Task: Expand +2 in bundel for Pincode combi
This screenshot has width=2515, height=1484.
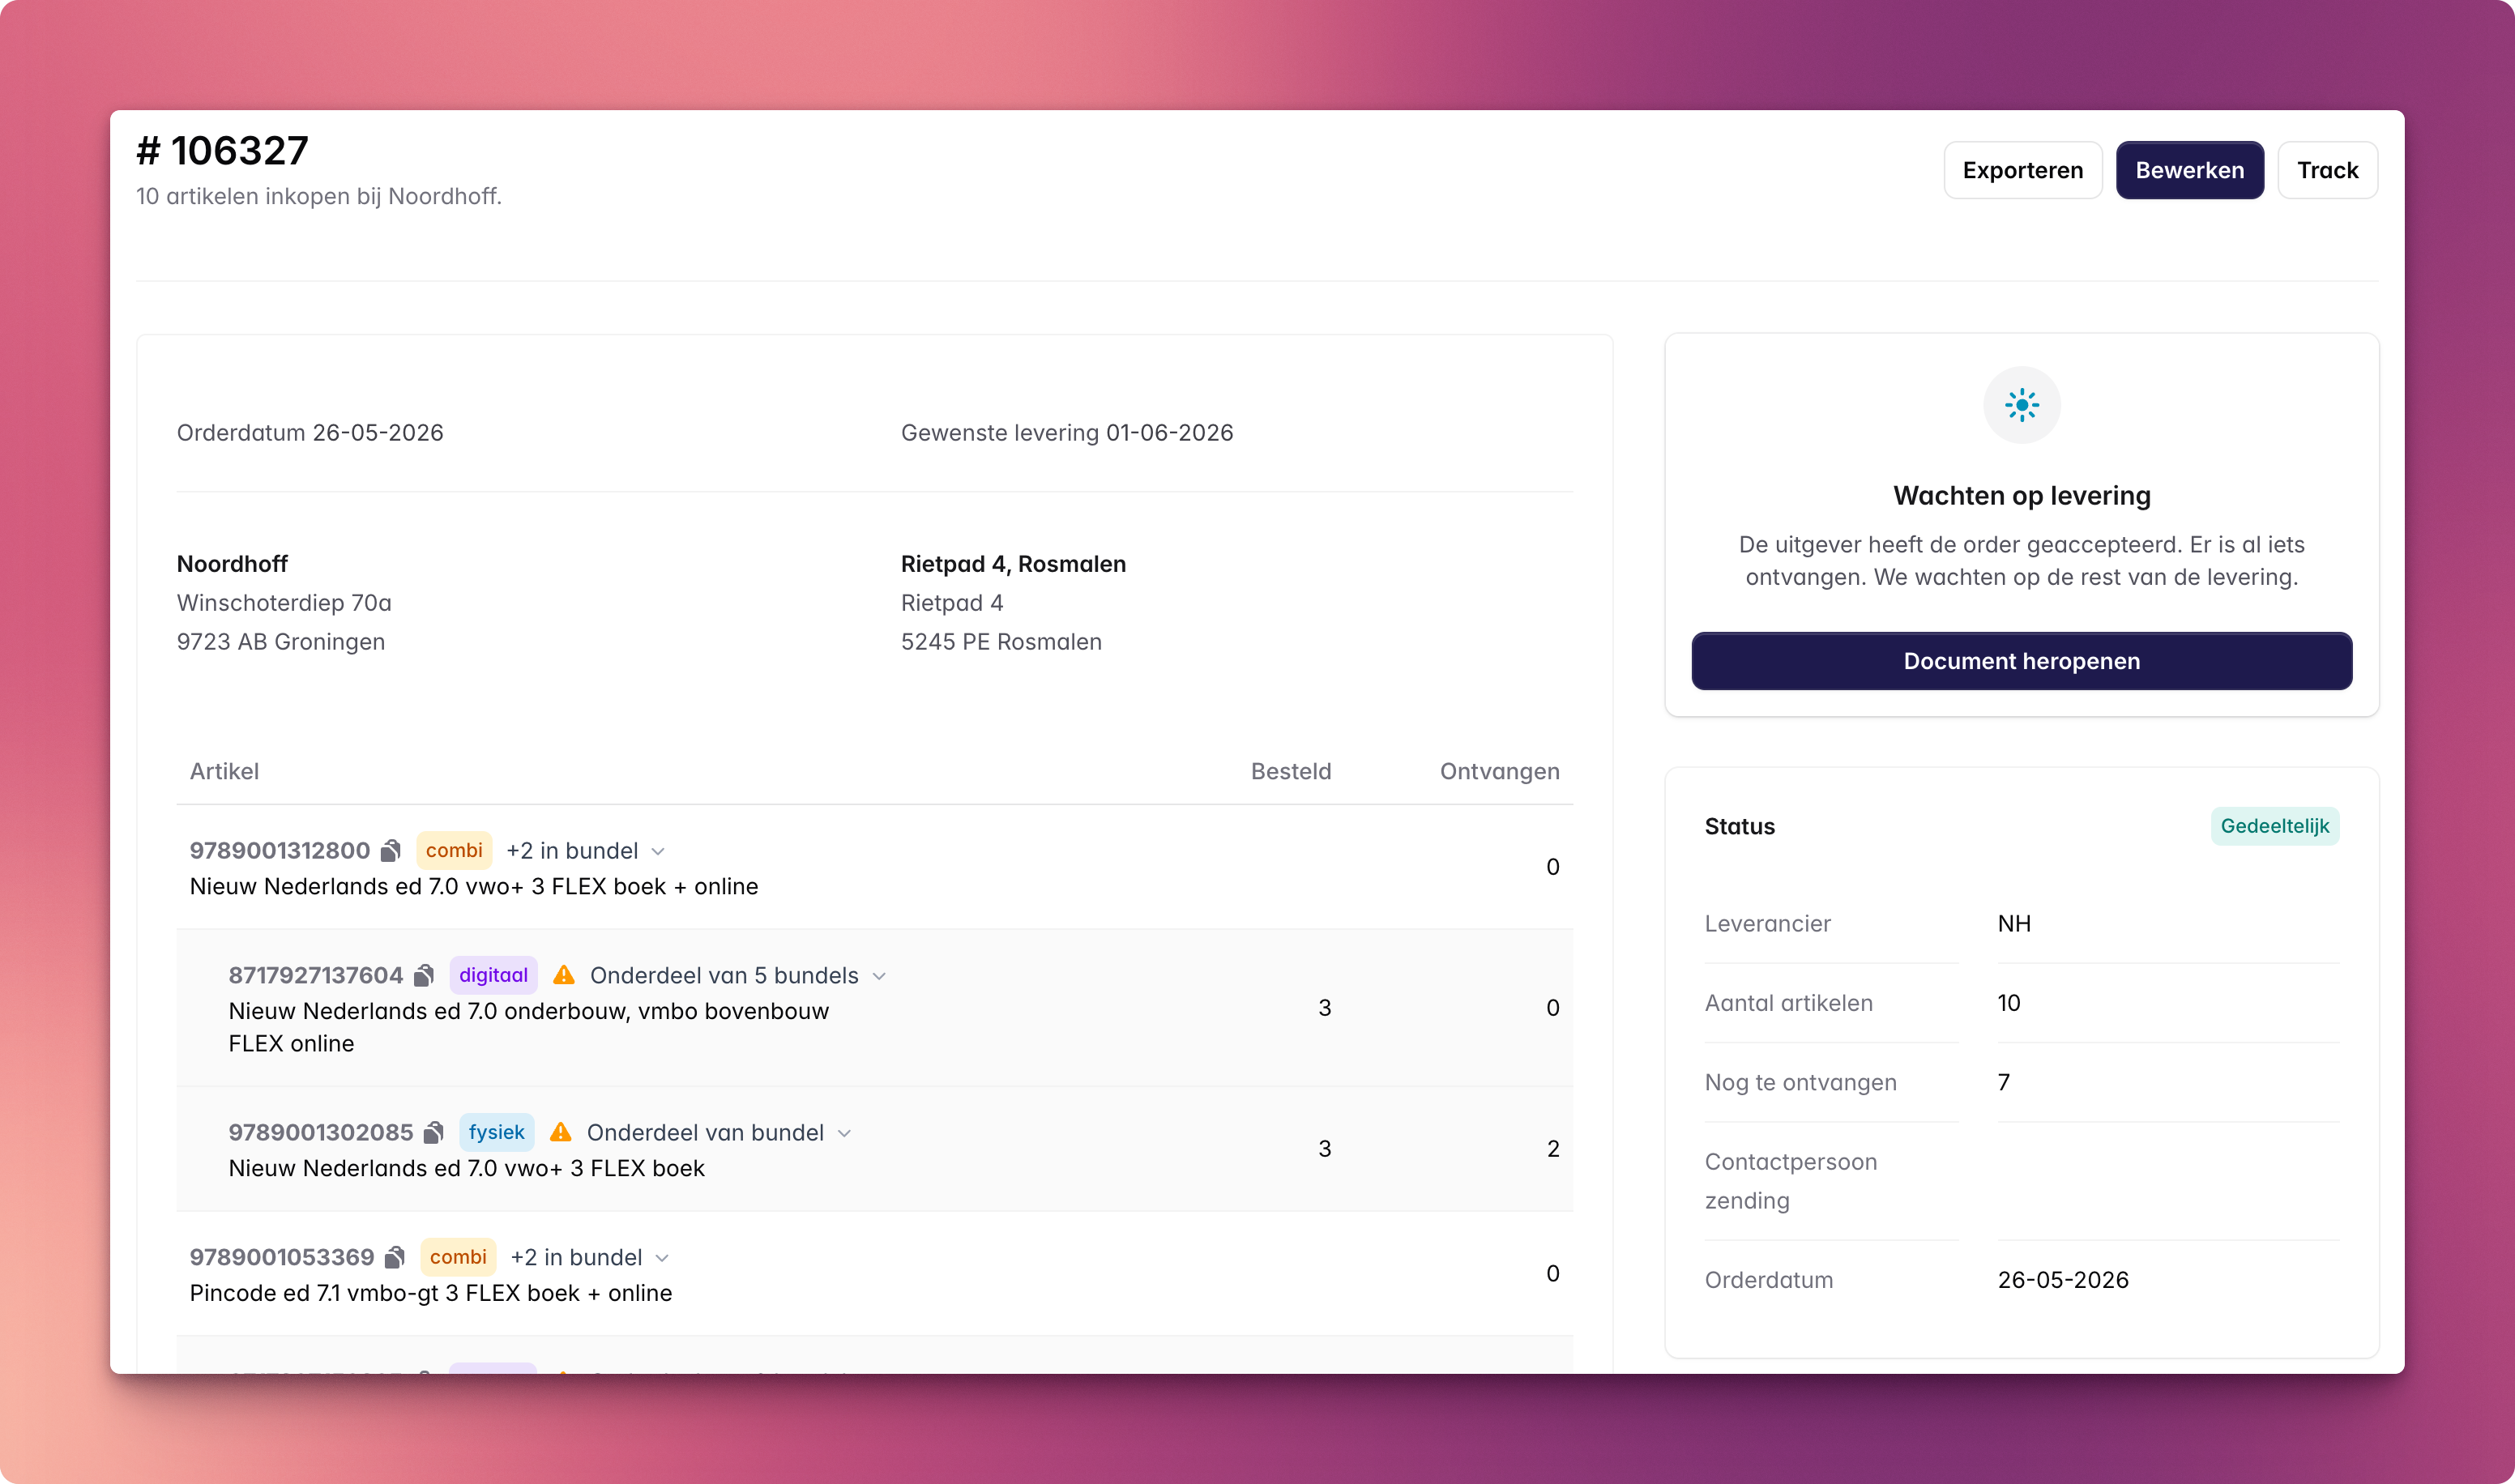Action: pyautogui.click(x=662, y=1258)
